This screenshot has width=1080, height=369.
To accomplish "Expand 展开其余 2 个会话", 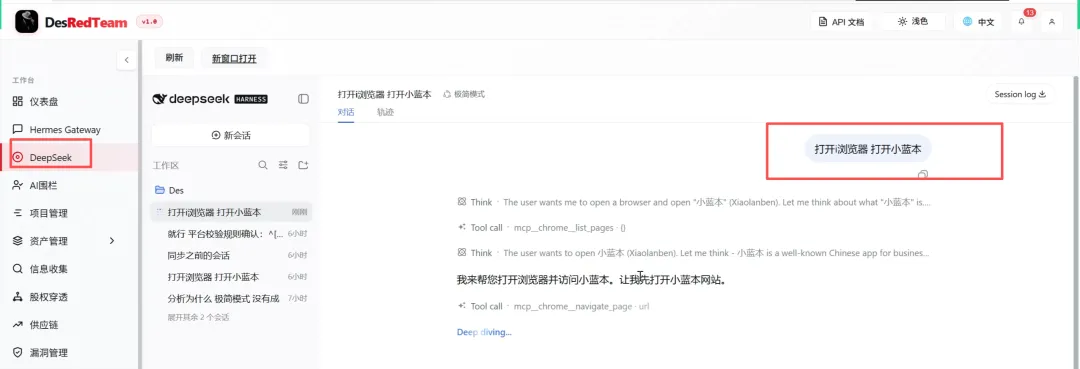I will tap(198, 317).
